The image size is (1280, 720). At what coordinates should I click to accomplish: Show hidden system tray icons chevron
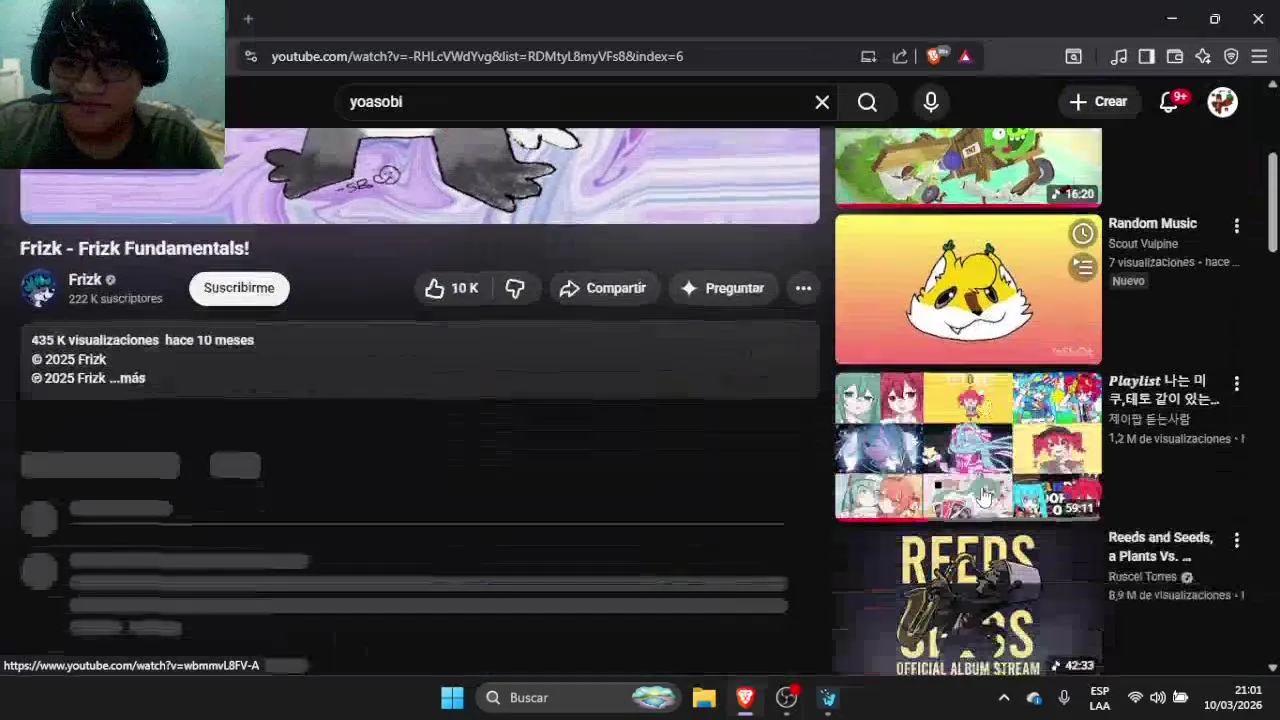point(1004,698)
